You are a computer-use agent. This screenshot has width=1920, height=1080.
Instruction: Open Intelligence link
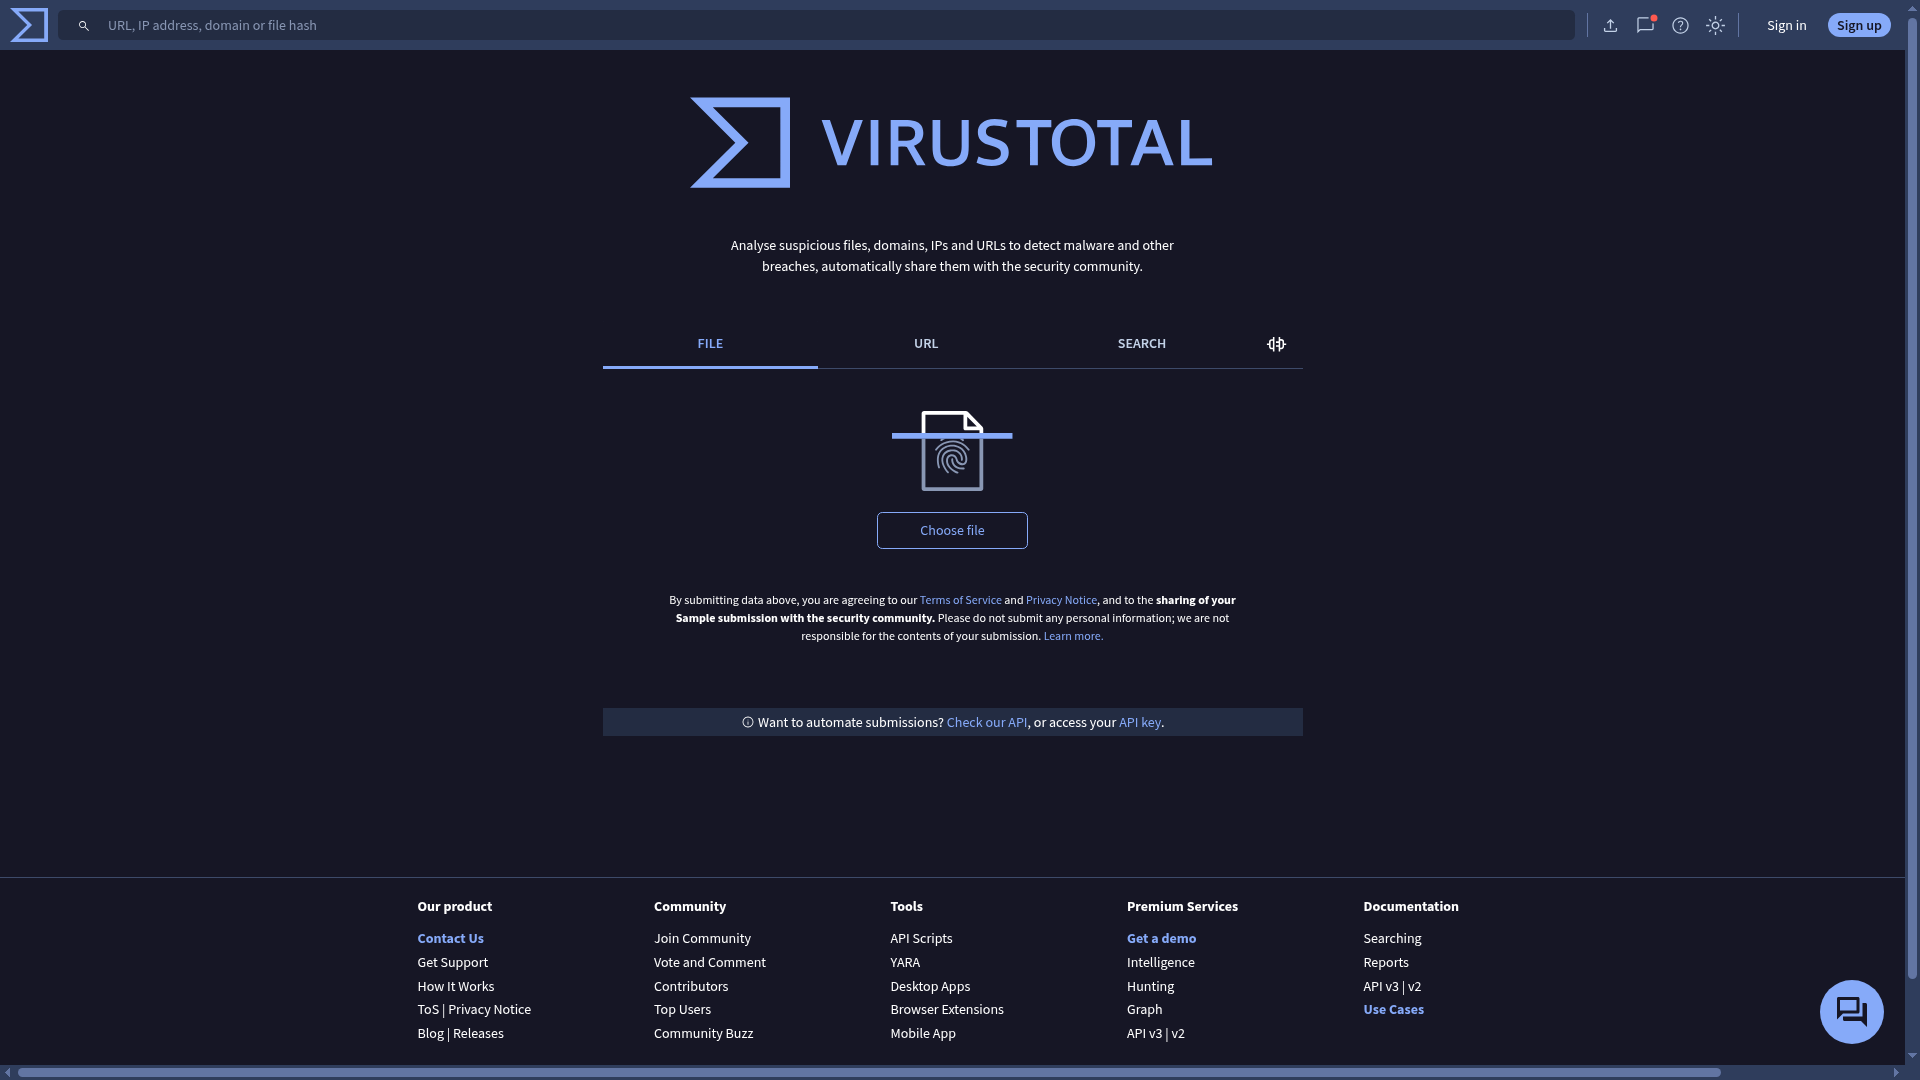coord(1160,962)
